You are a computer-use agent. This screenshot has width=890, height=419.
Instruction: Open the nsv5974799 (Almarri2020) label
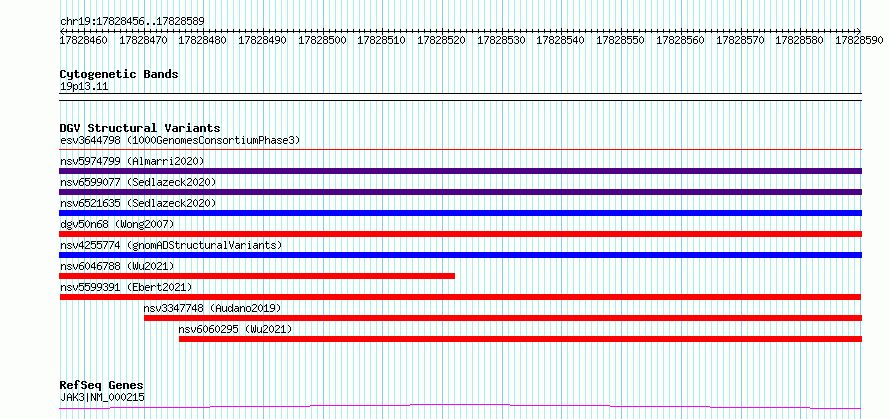click(132, 161)
